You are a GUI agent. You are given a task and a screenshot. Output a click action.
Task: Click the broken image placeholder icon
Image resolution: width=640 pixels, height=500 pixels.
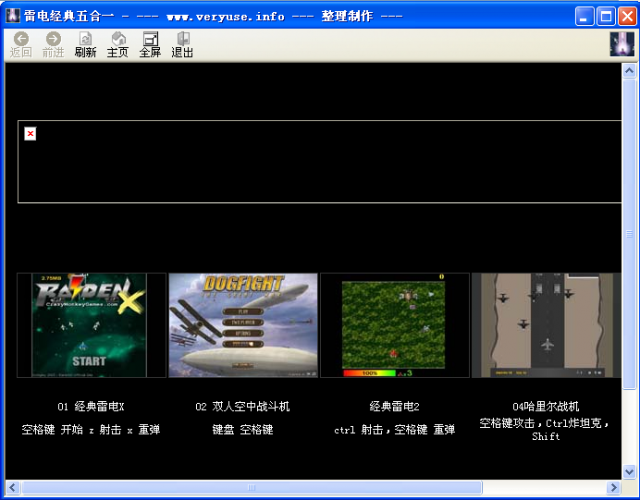pos(30,133)
